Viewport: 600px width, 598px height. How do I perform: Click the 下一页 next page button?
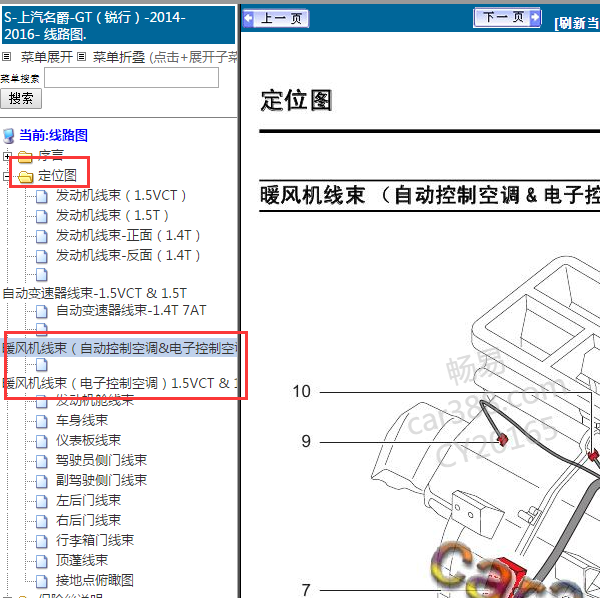pyautogui.click(x=507, y=17)
